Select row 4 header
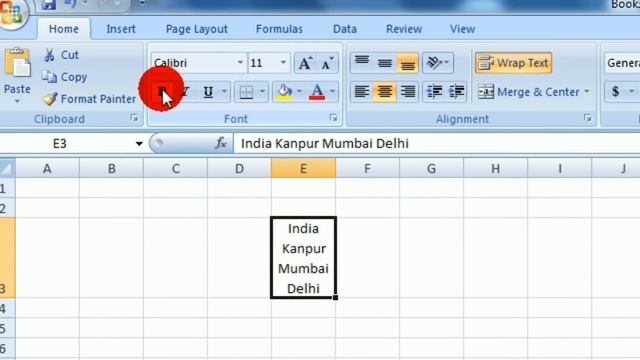This screenshot has width=640, height=360. click(x=7, y=308)
